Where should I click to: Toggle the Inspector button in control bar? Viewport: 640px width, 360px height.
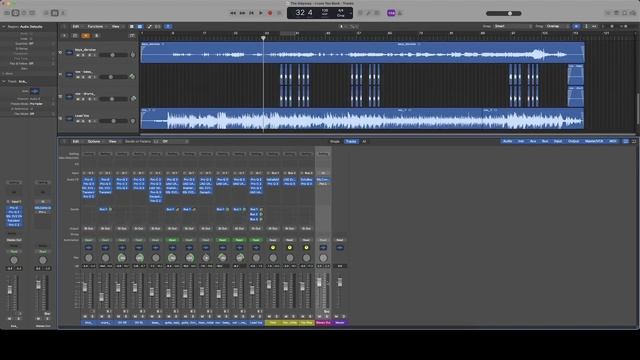click(x=15, y=13)
